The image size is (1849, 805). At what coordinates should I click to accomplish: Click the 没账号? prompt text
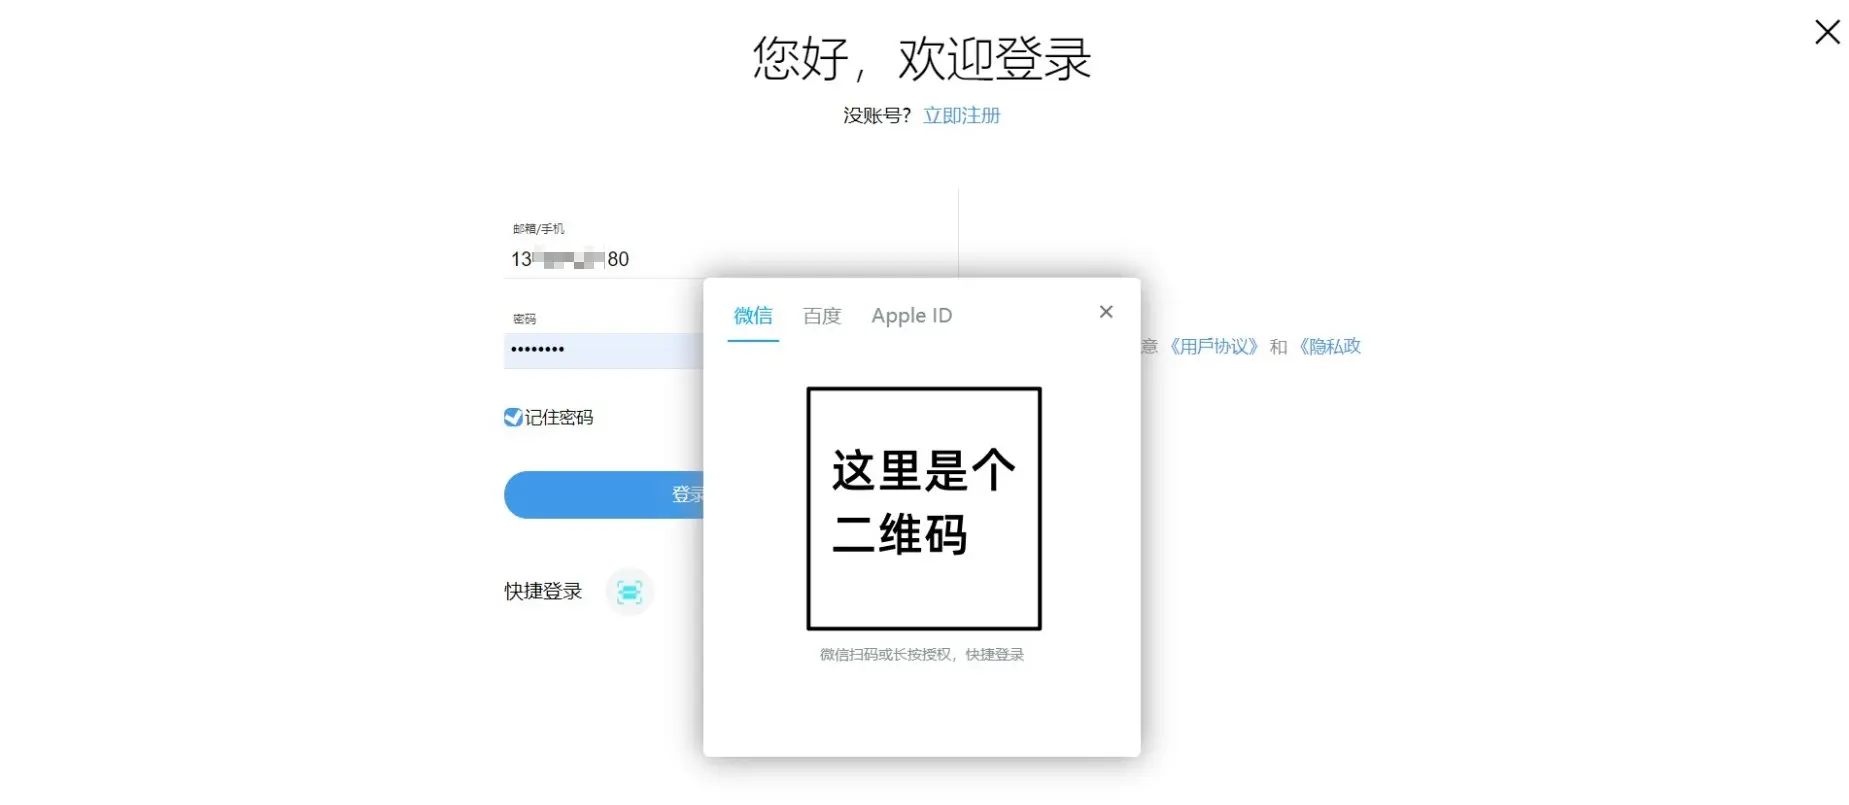[x=876, y=116]
